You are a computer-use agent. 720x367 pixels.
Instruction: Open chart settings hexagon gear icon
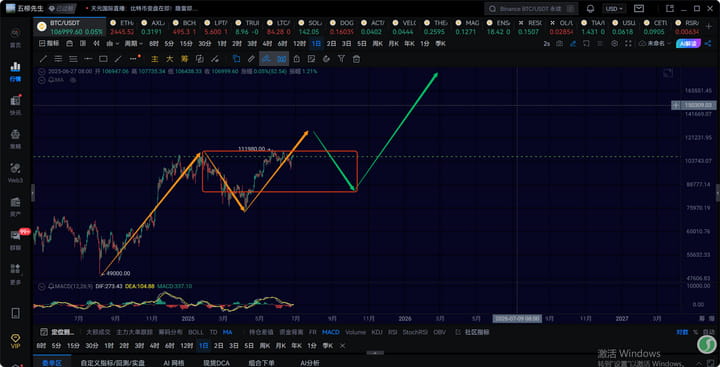[614, 44]
